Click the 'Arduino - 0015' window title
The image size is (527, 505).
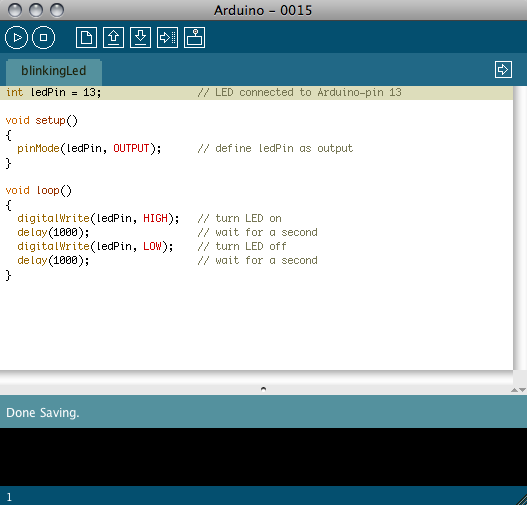click(263, 10)
